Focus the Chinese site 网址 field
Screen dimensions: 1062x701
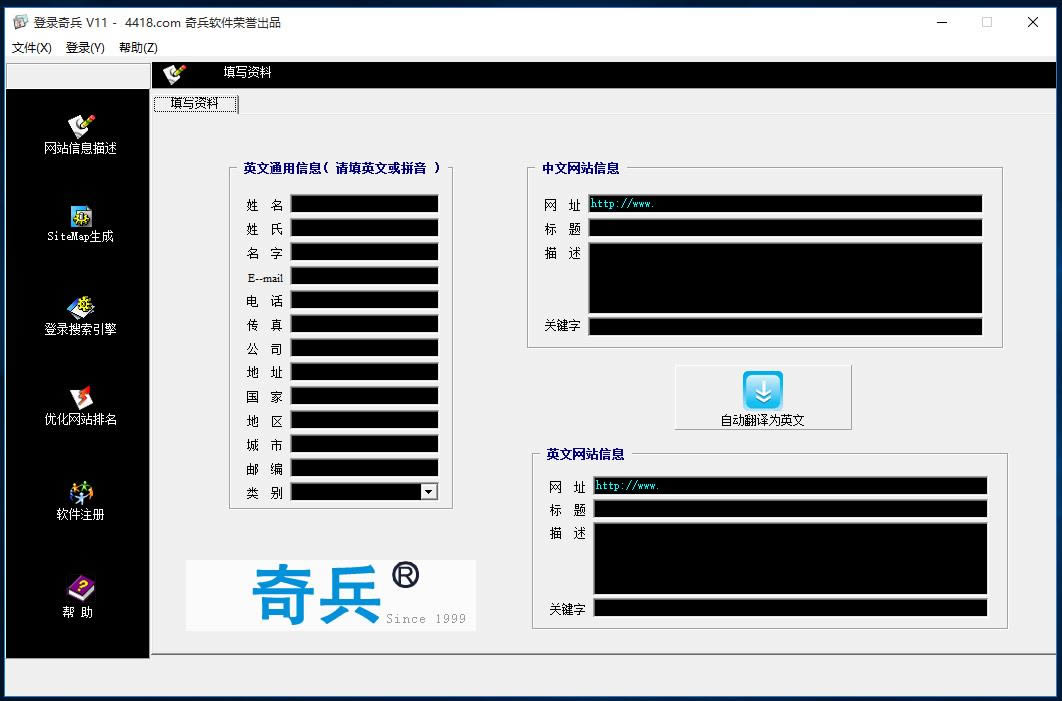pyautogui.click(x=785, y=204)
